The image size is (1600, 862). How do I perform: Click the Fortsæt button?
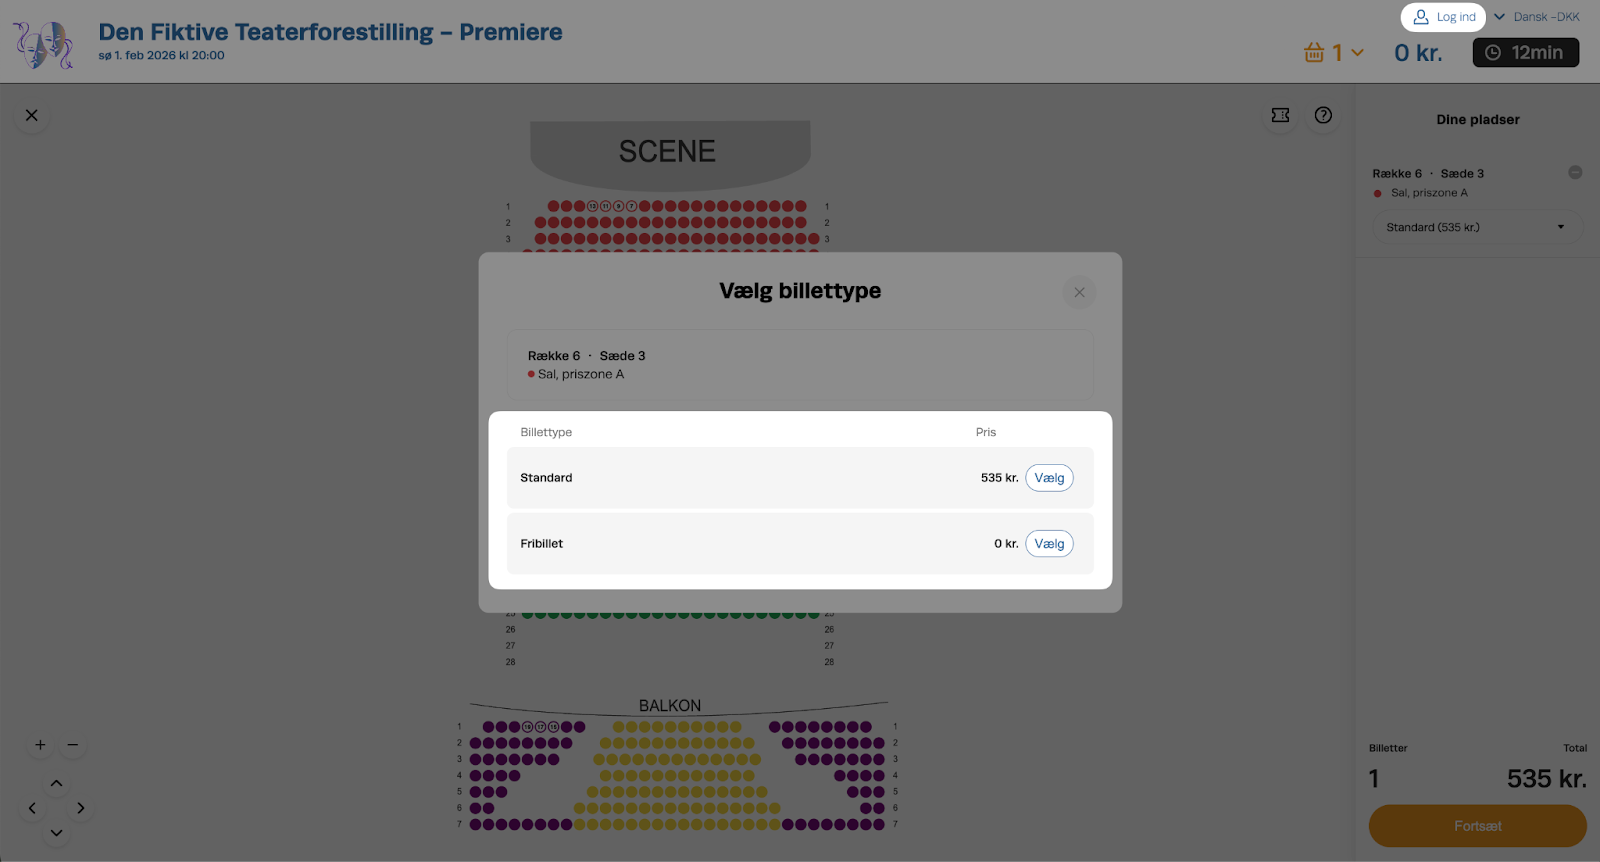click(x=1477, y=826)
